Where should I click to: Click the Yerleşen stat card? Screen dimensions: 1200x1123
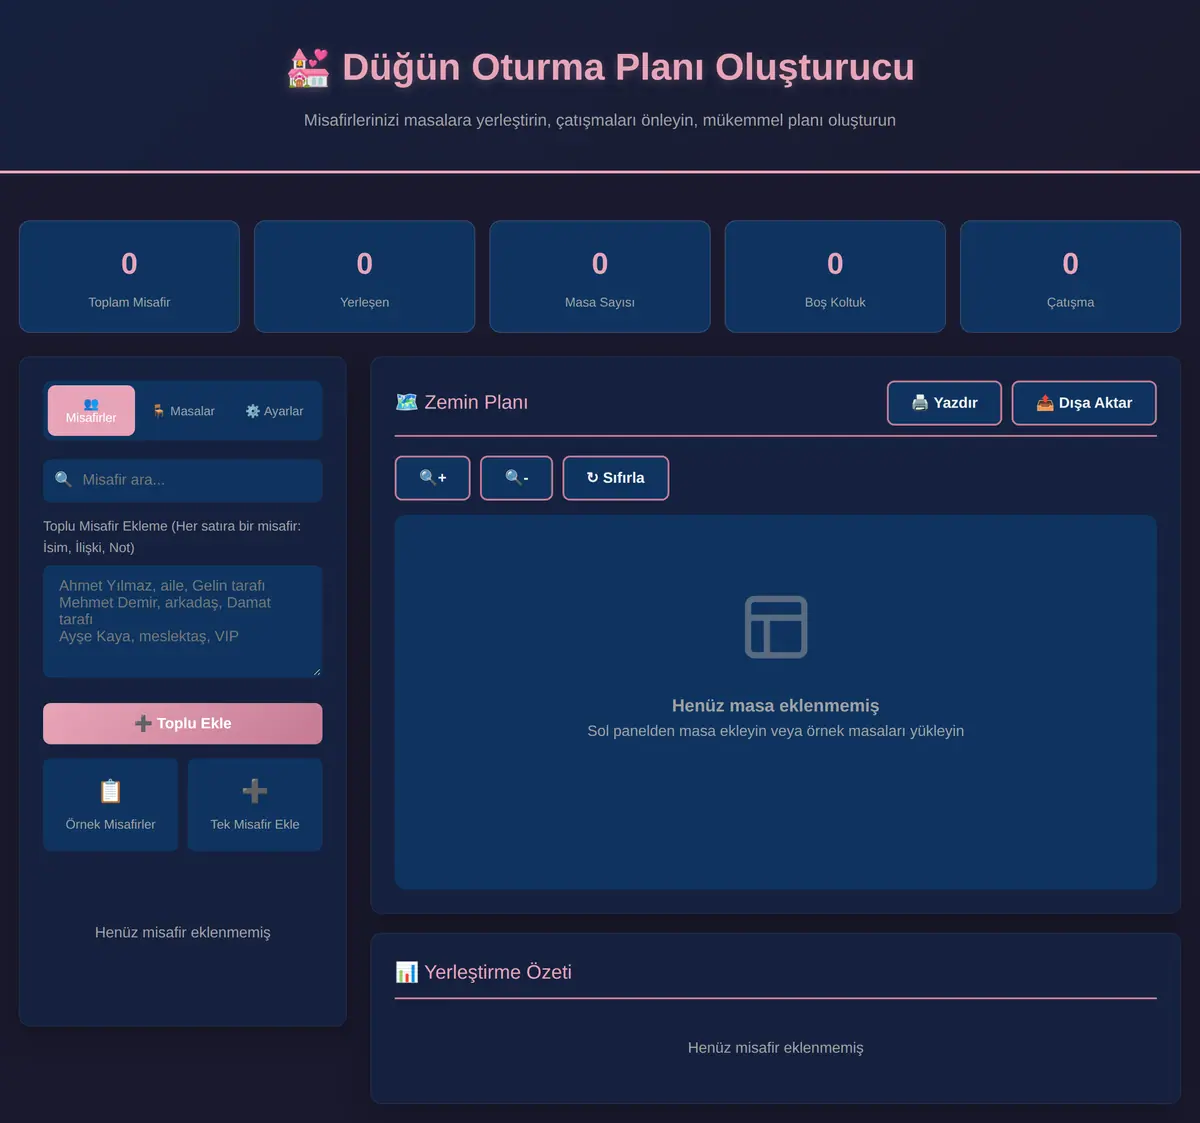(x=364, y=277)
